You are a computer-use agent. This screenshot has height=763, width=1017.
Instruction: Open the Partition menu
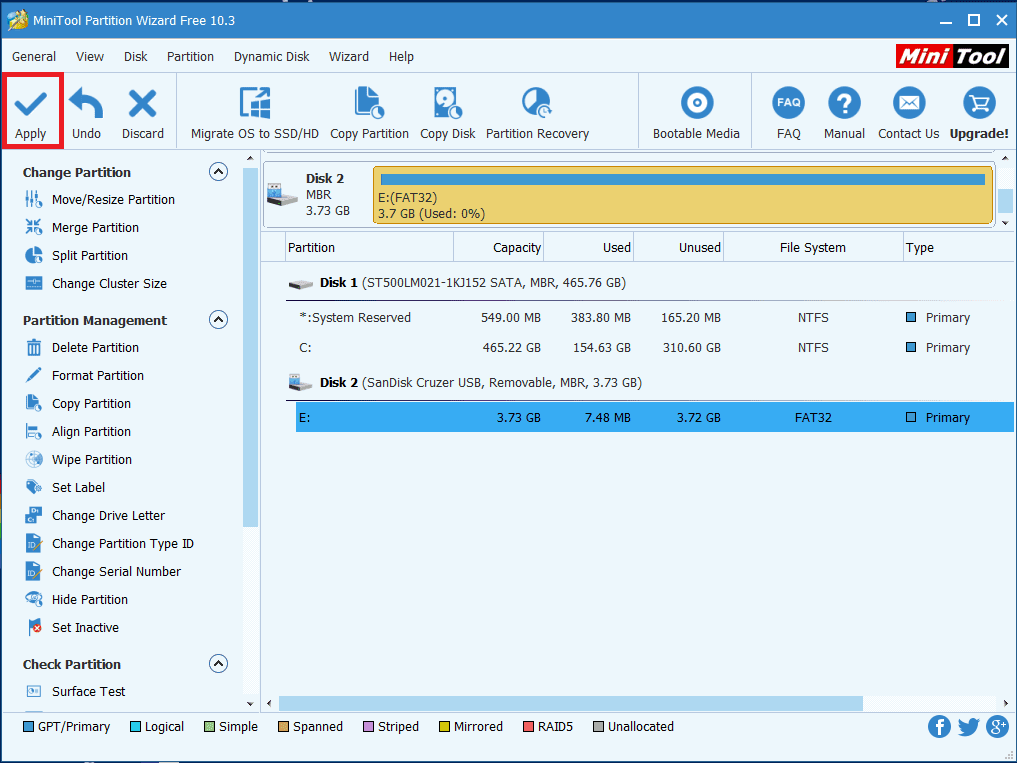(x=190, y=56)
